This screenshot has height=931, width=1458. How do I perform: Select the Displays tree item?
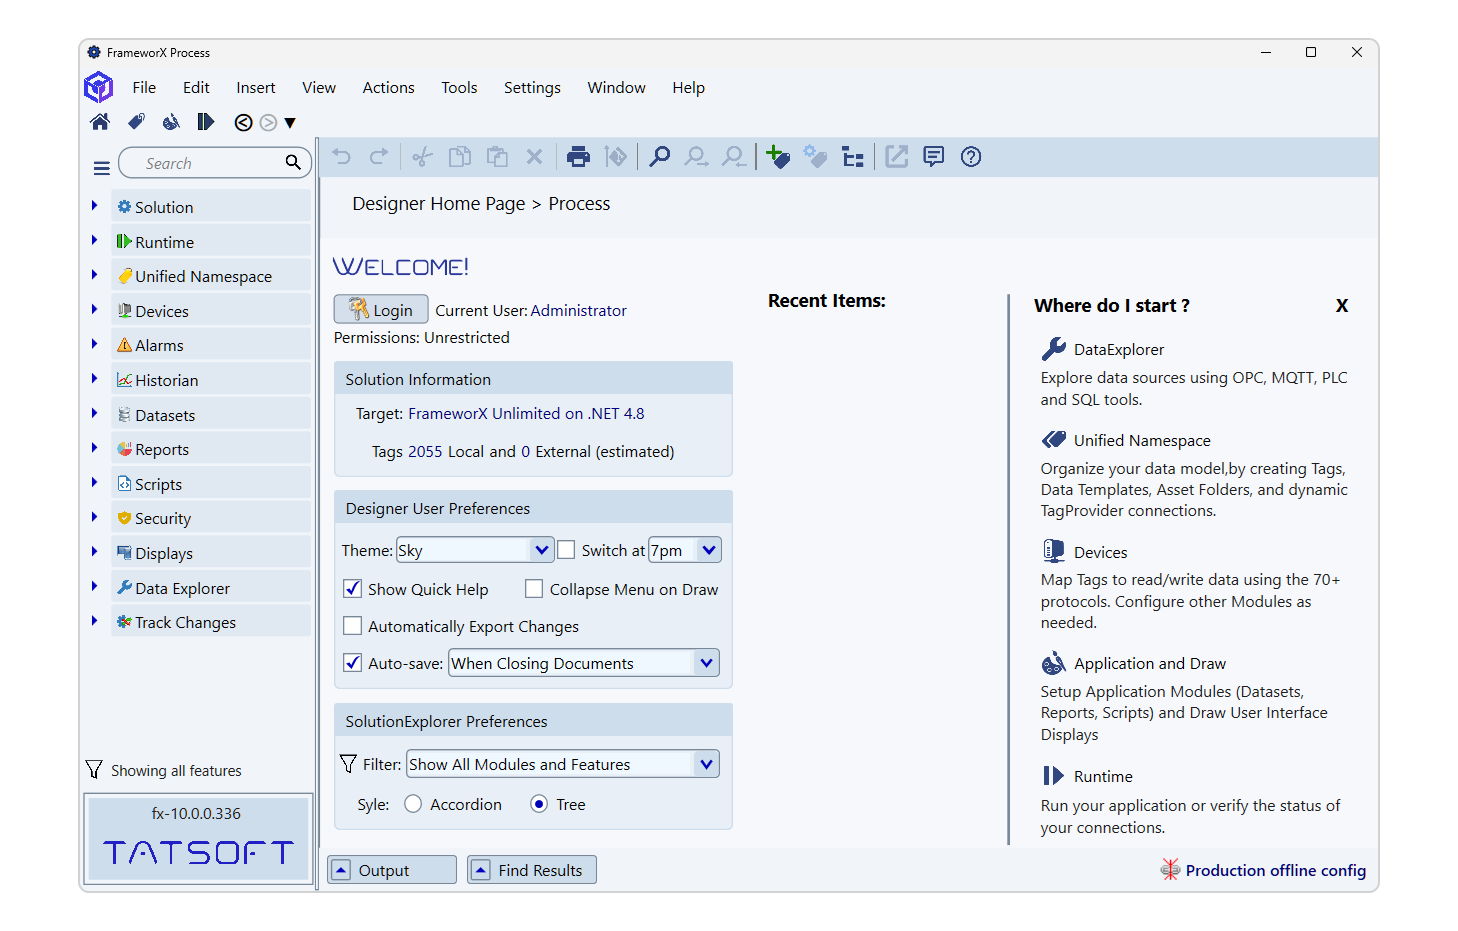[x=211, y=553]
